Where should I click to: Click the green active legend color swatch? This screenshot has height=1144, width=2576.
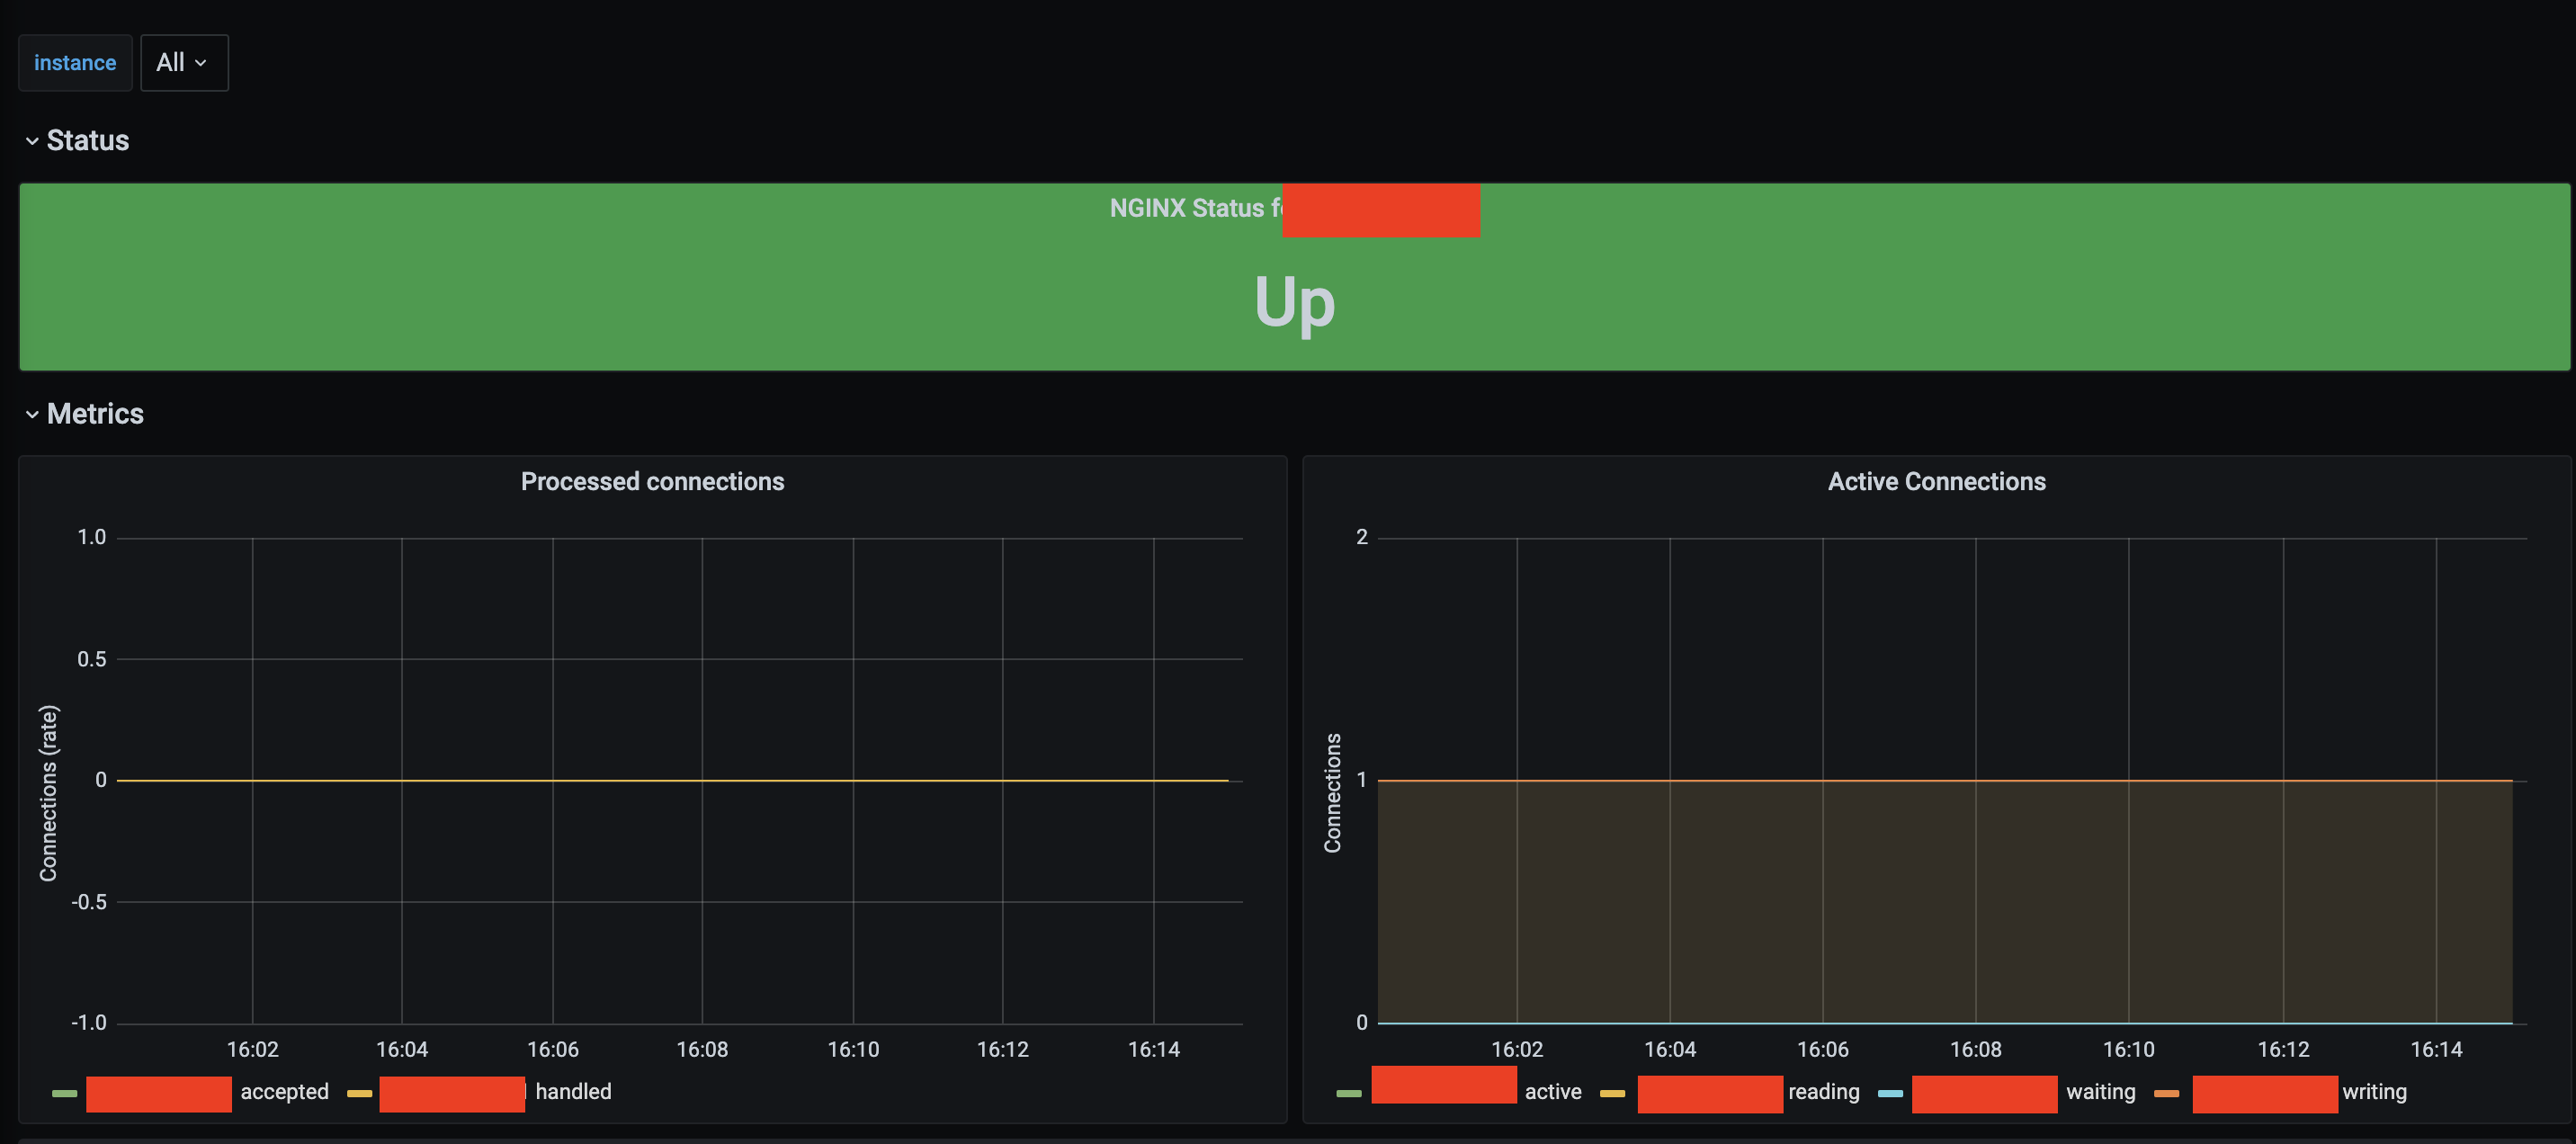click(1348, 1093)
